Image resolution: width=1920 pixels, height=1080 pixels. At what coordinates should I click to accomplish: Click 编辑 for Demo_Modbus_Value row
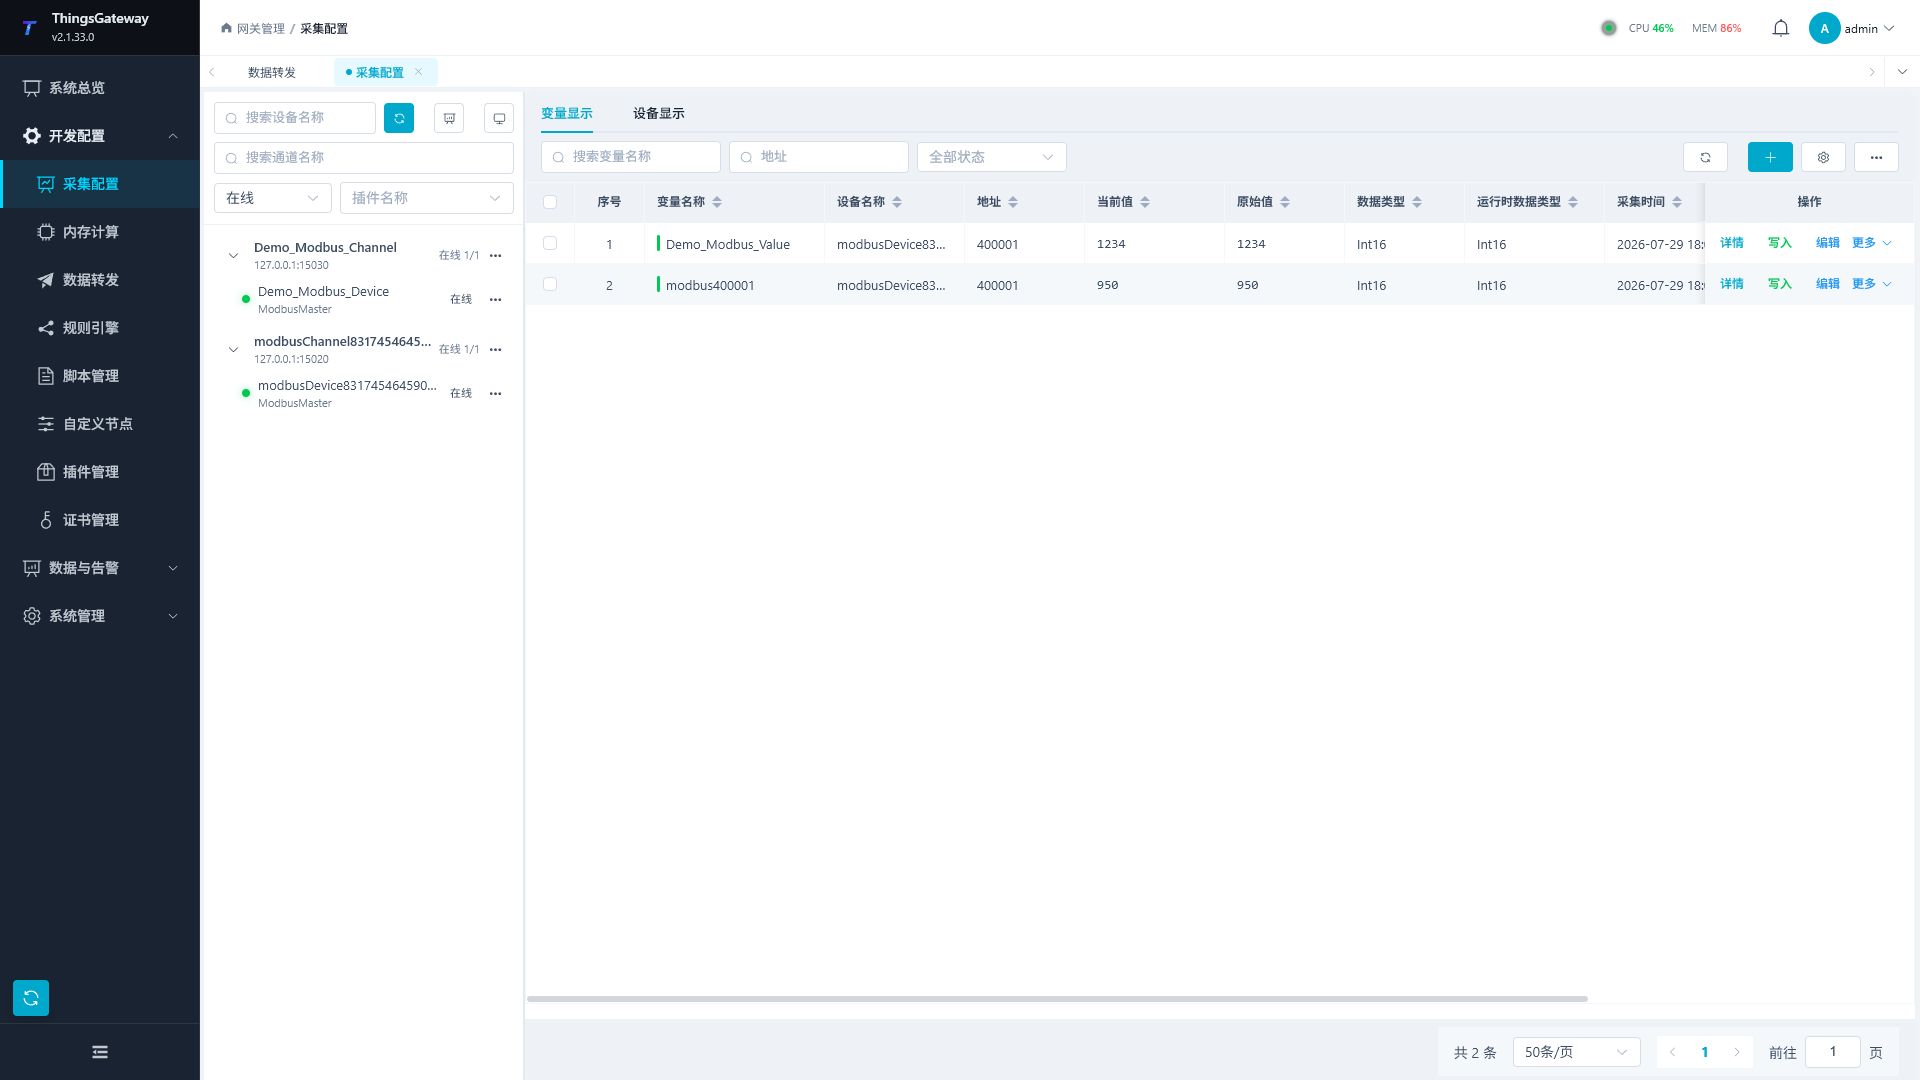1827,243
